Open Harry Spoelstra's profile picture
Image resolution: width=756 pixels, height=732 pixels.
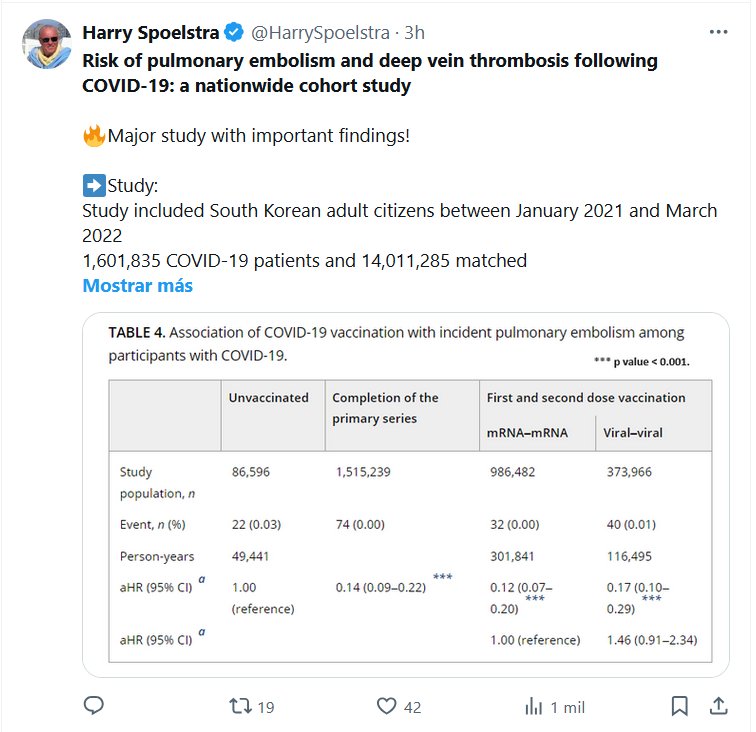pyautogui.click(x=46, y=45)
